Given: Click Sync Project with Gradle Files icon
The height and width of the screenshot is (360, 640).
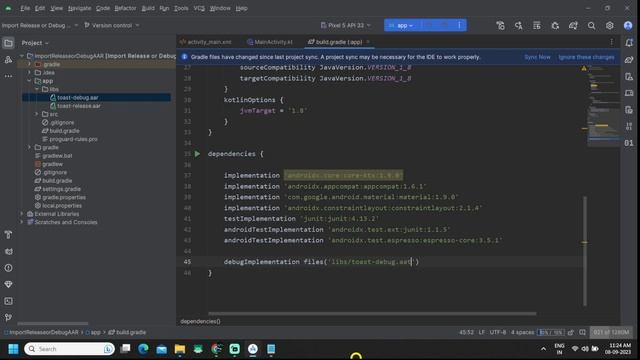Looking at the screenshot, I should (573, 25).
